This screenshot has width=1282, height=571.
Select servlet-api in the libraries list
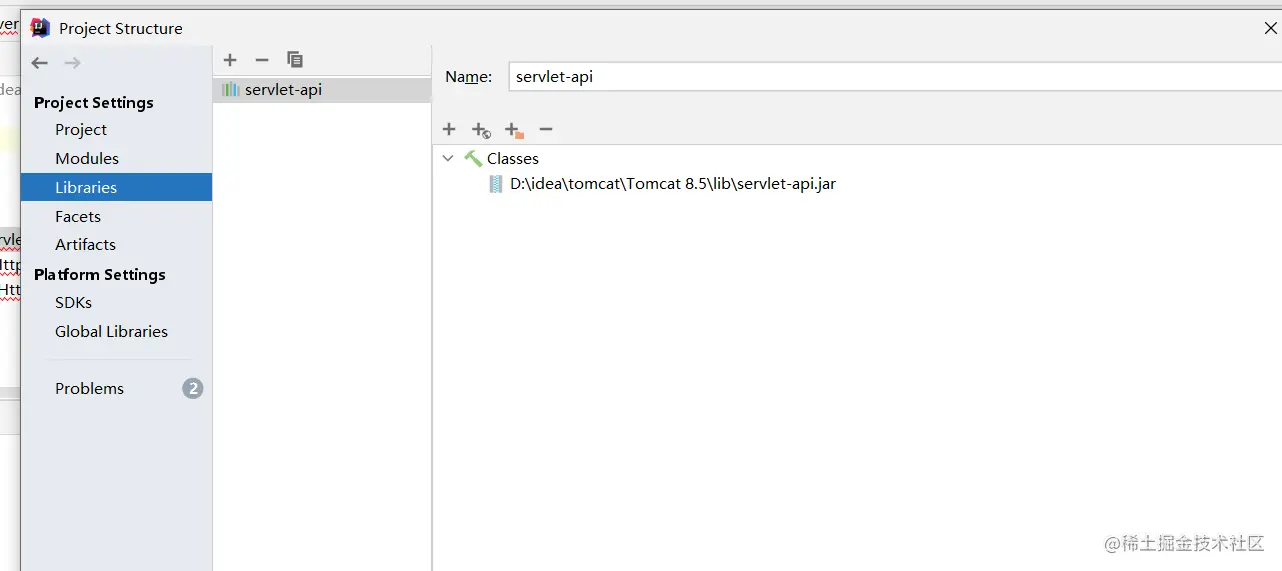[x=322, y=89]
